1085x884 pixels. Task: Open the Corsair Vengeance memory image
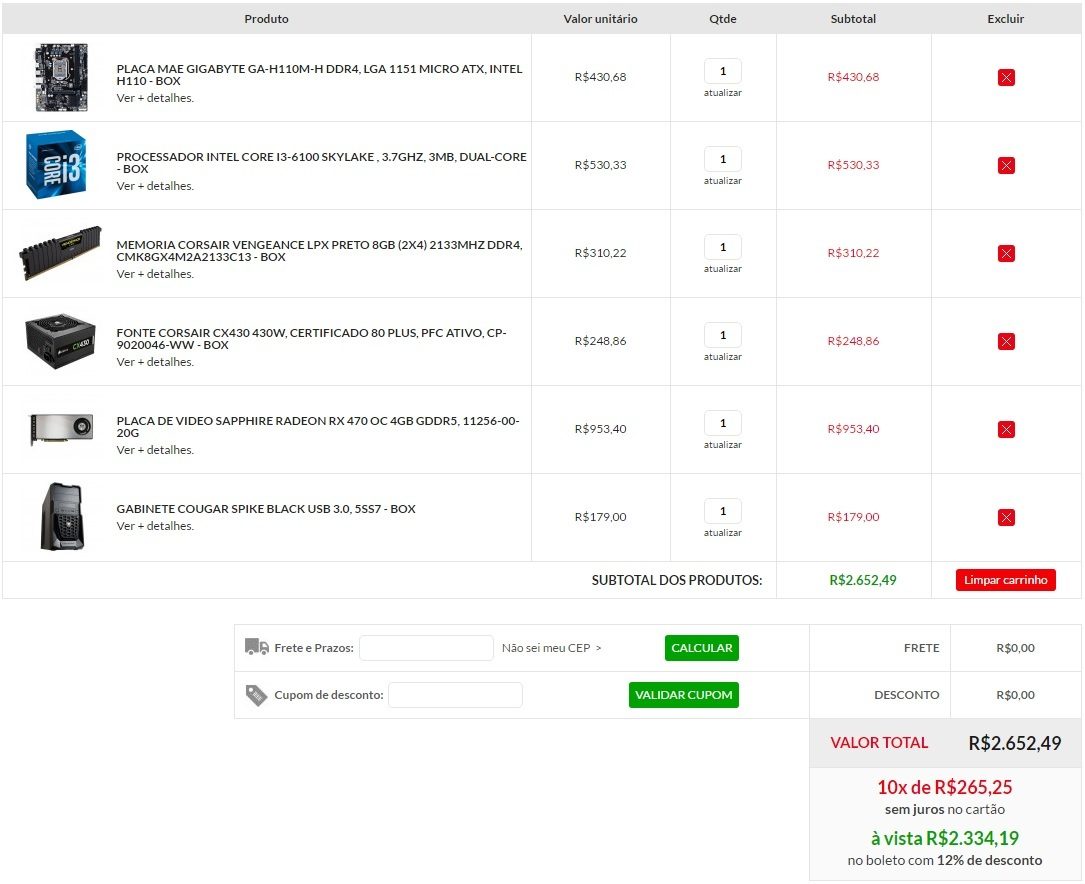click(x=60, y=252)
